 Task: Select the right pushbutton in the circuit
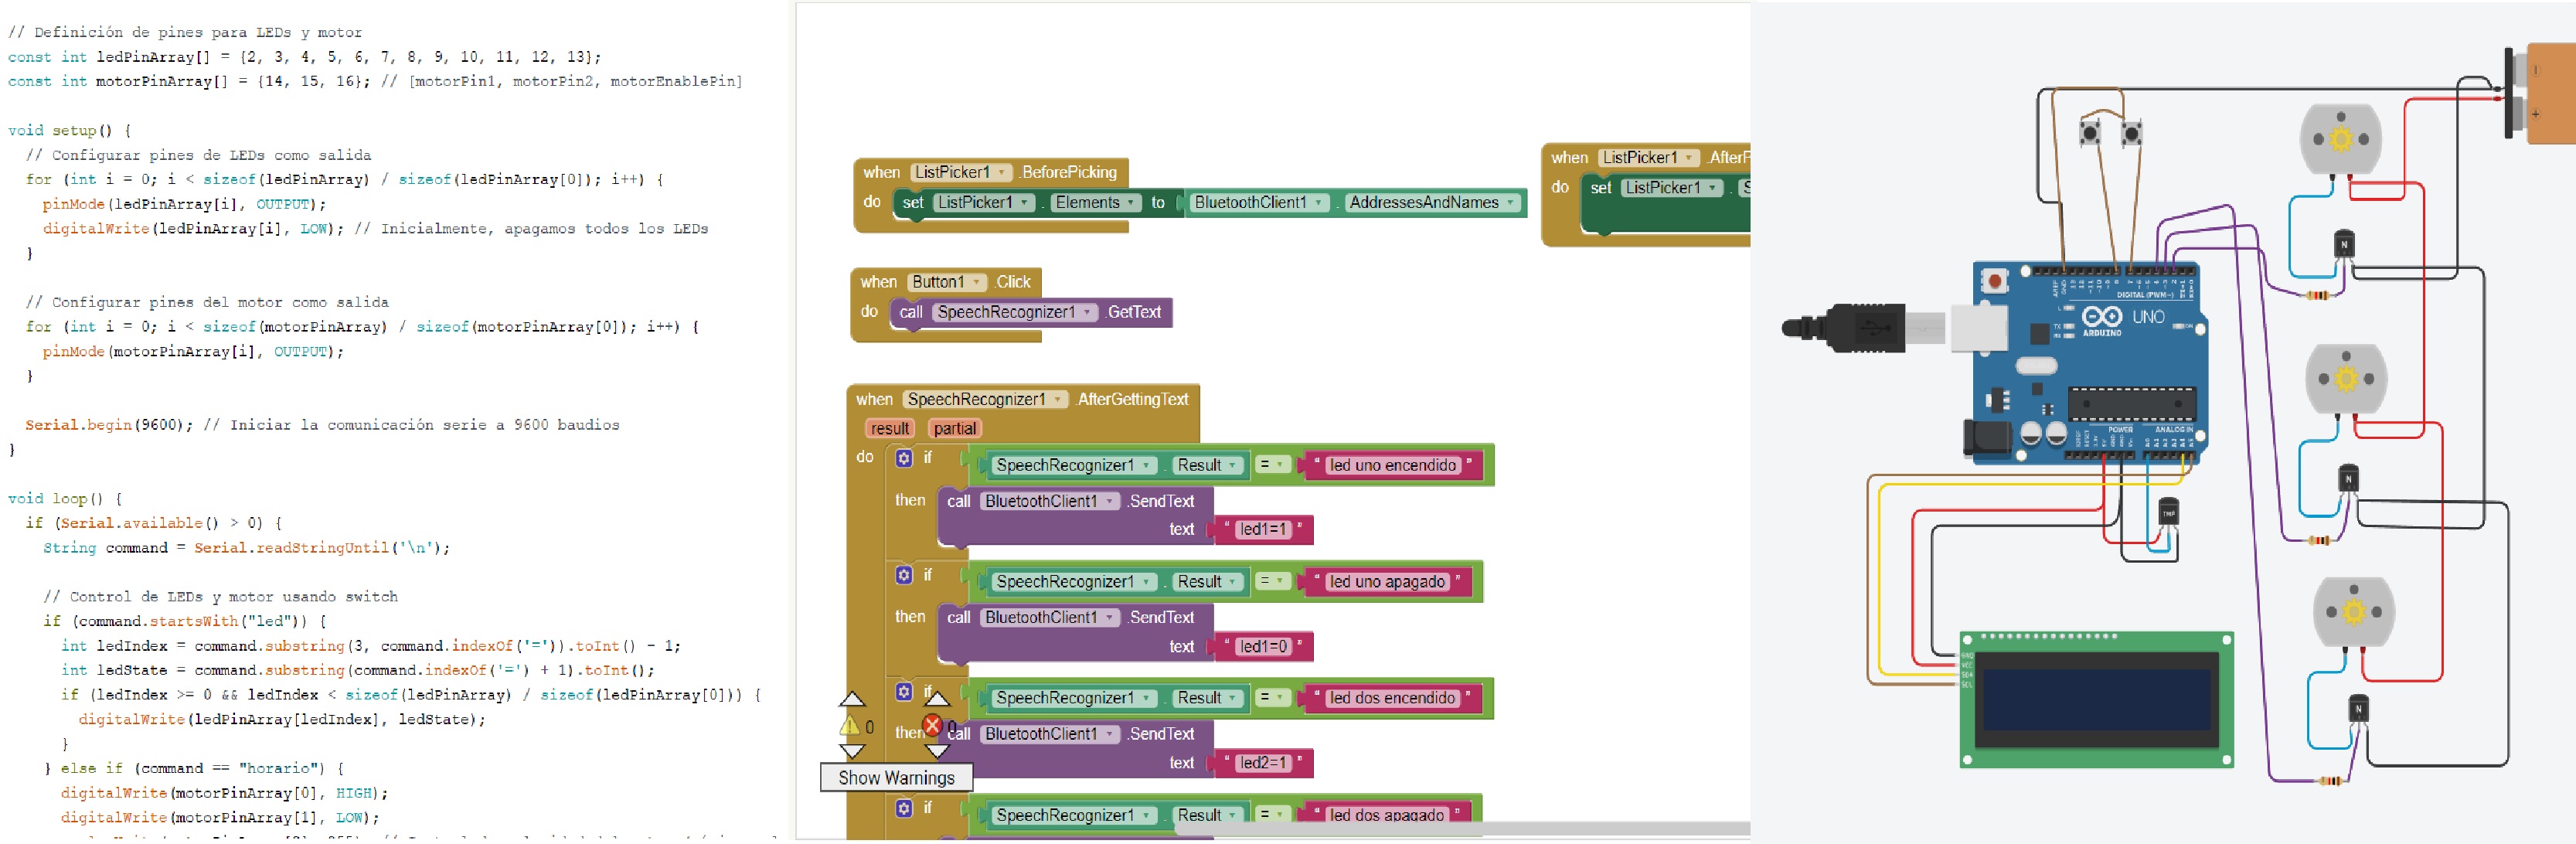pyautogui.click(x=2131, y=132)
